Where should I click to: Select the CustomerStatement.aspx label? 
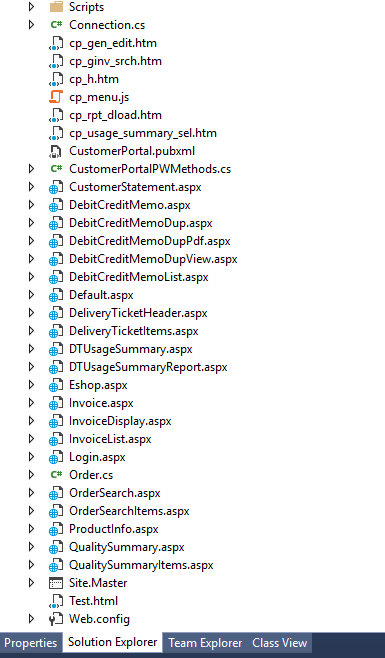[135, 187]
